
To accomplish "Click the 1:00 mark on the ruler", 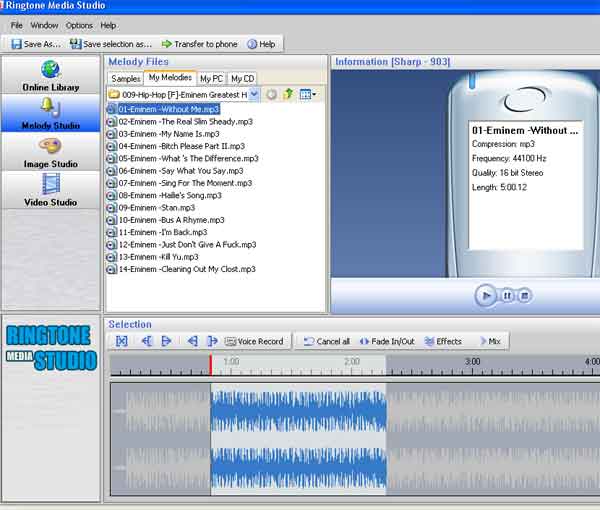I will [231, 362].
